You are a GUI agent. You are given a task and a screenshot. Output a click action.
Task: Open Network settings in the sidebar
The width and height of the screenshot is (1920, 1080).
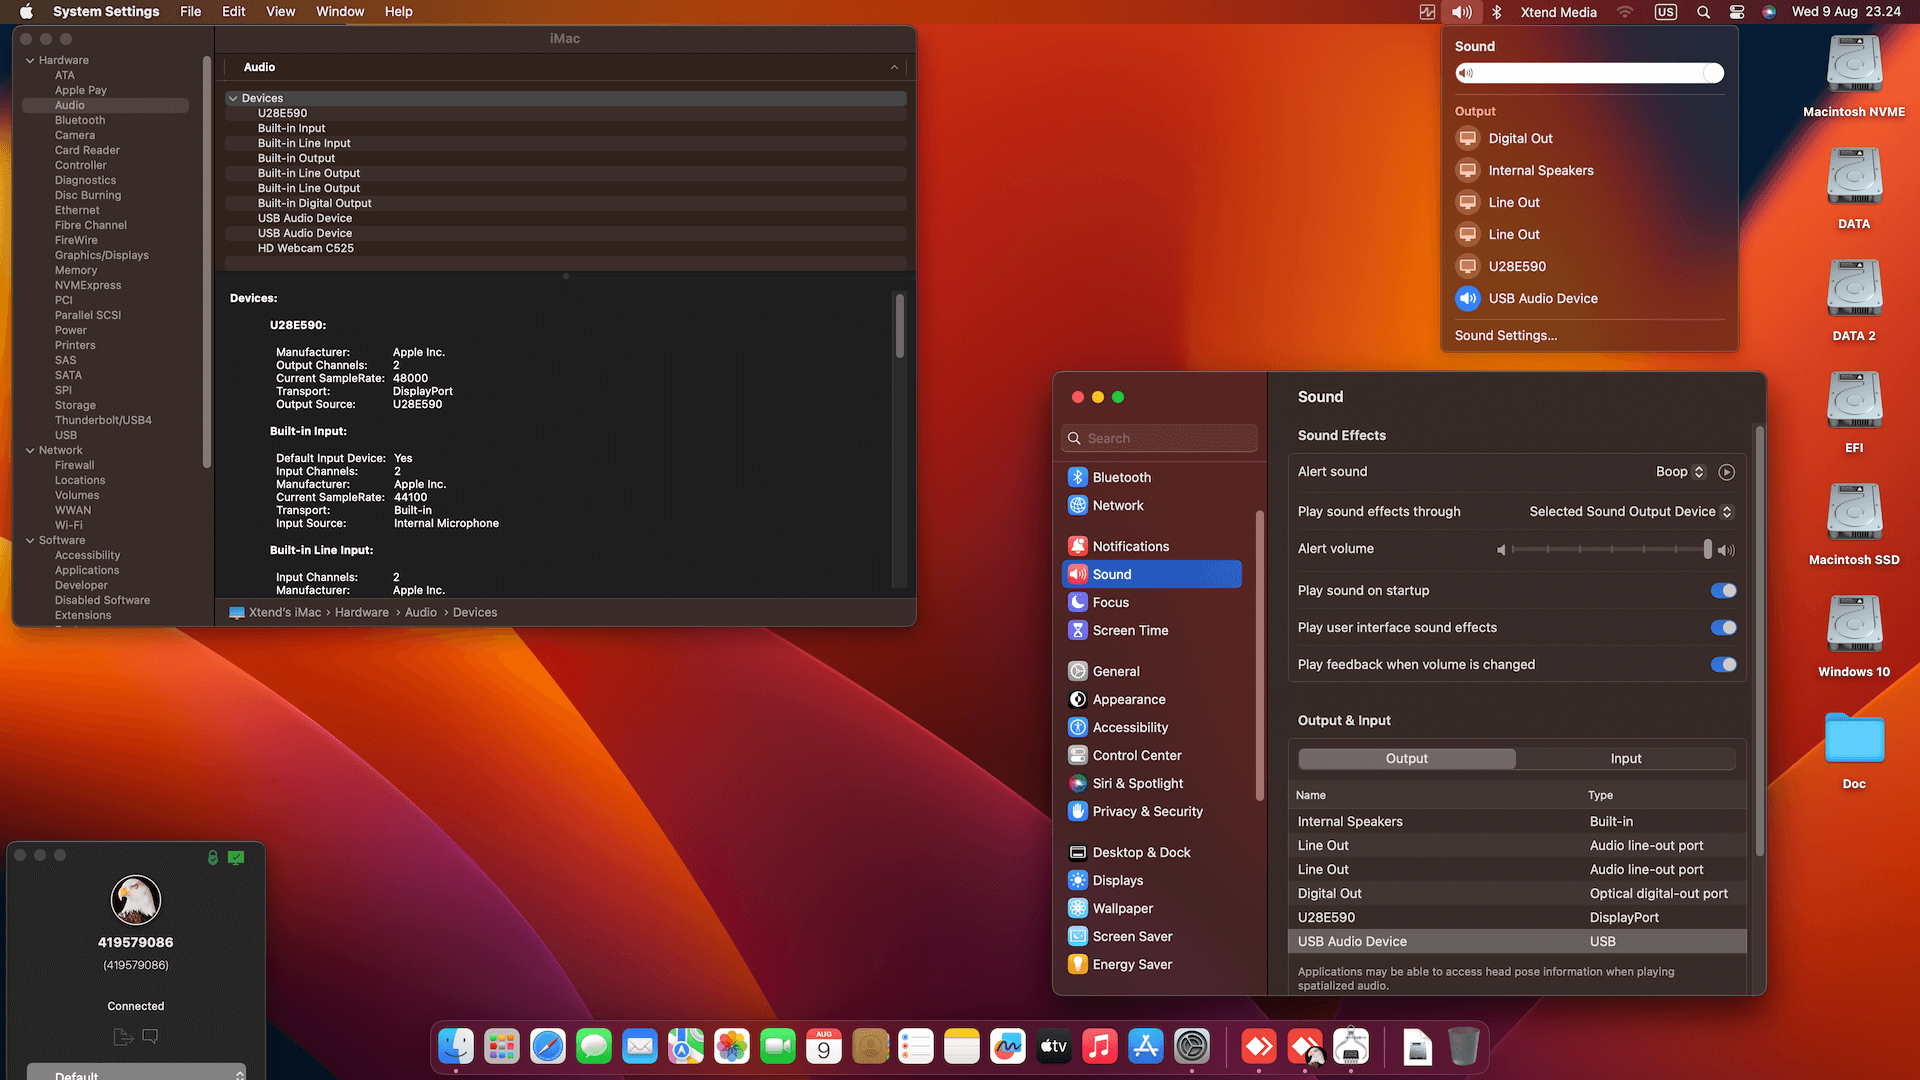point(1152,506)
